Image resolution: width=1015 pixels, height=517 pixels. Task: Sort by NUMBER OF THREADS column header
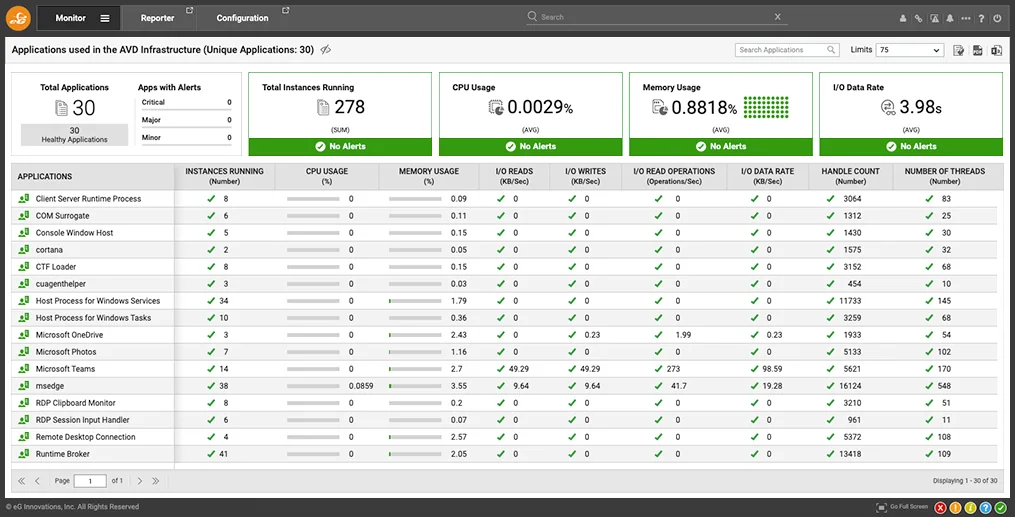tap(944, 176)
